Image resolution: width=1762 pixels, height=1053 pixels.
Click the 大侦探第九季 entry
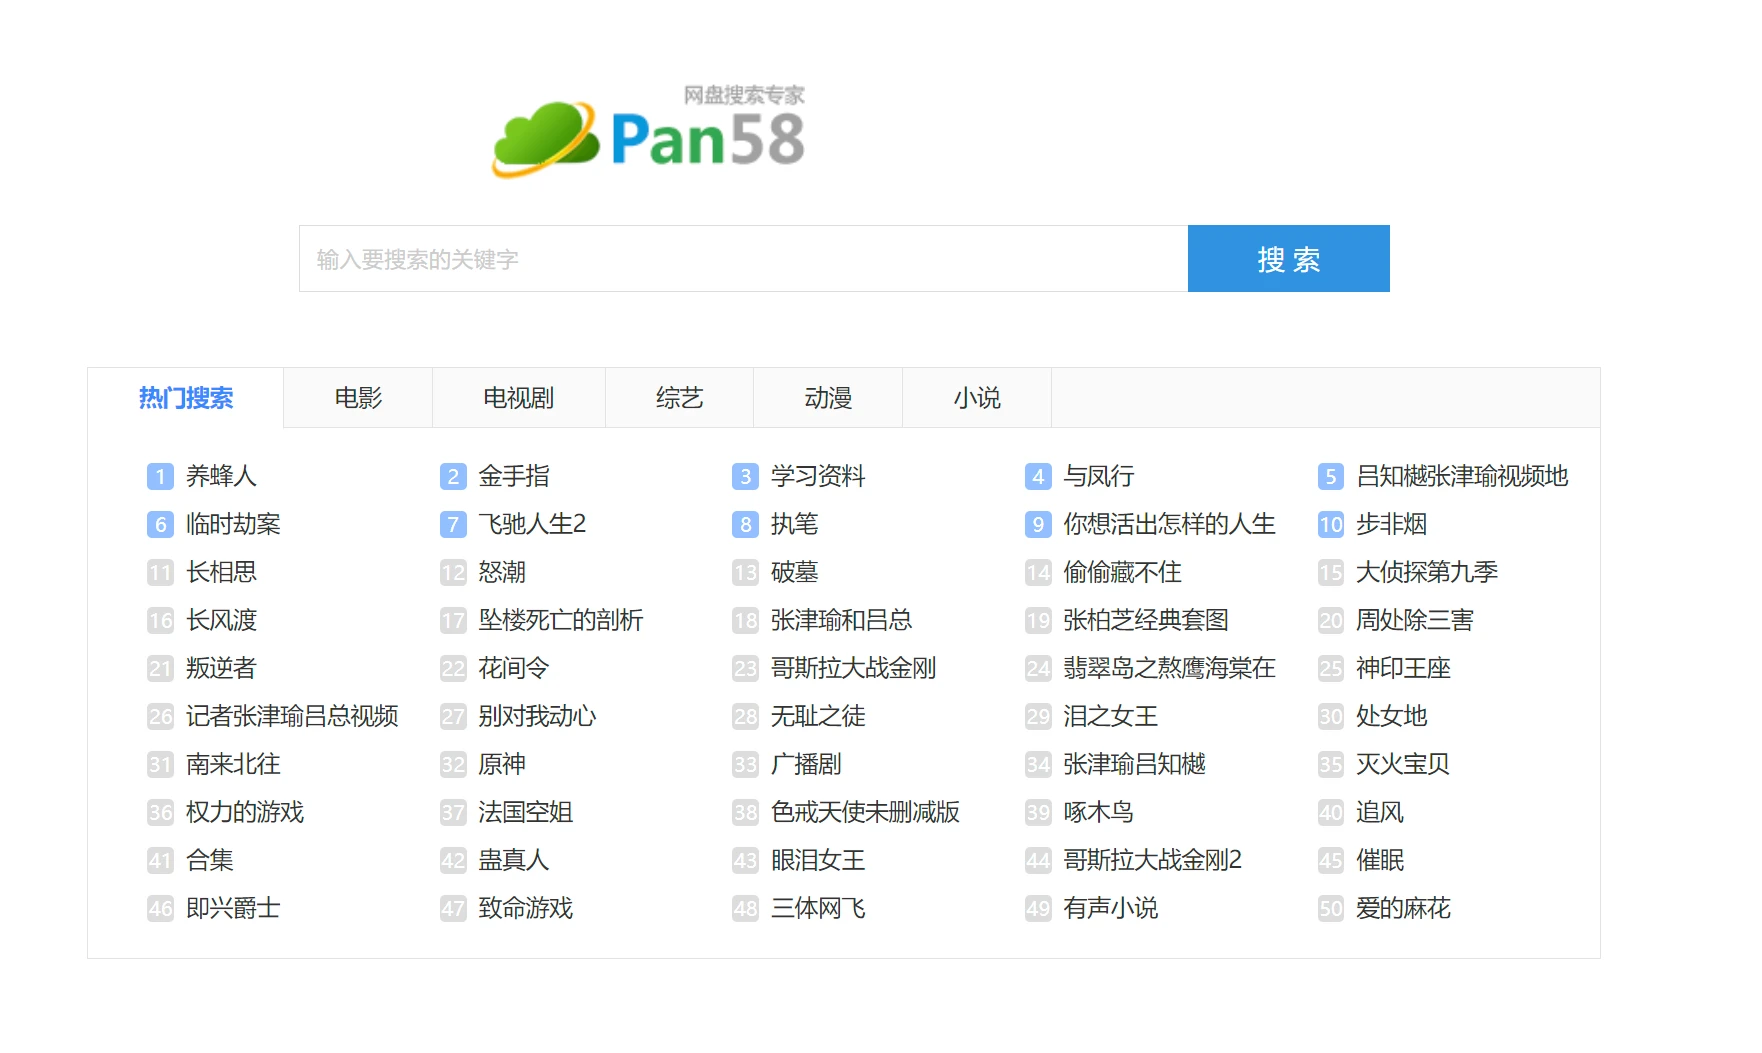click(x=1427, y=572)
